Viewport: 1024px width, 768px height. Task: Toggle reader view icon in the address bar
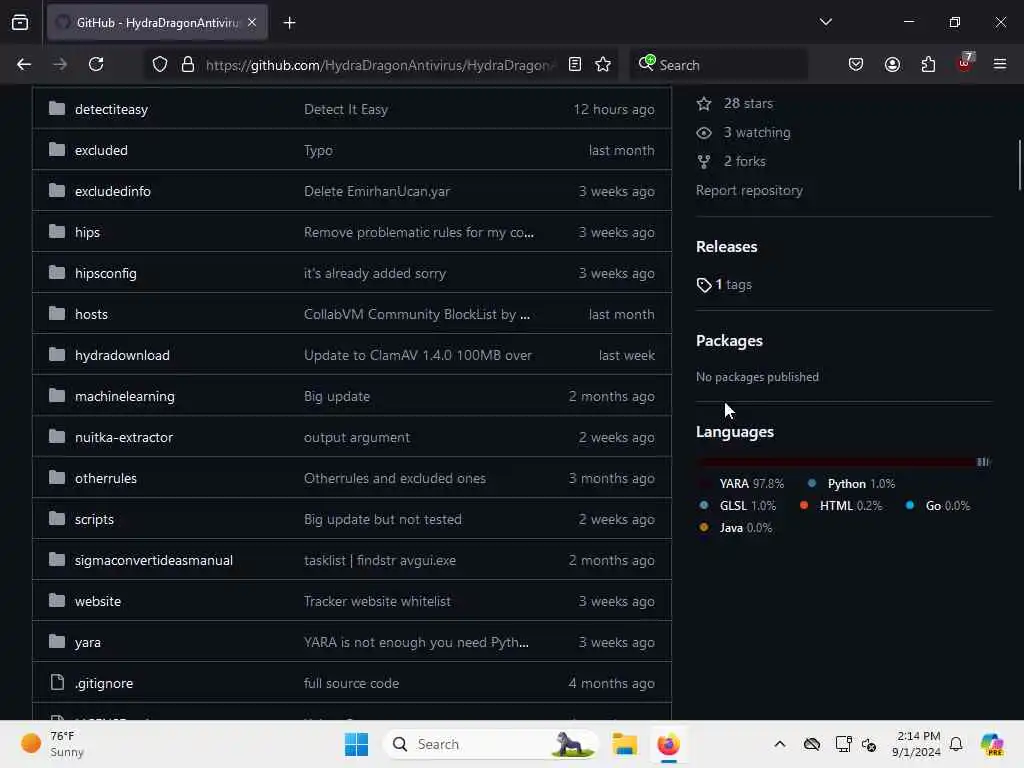575,64
